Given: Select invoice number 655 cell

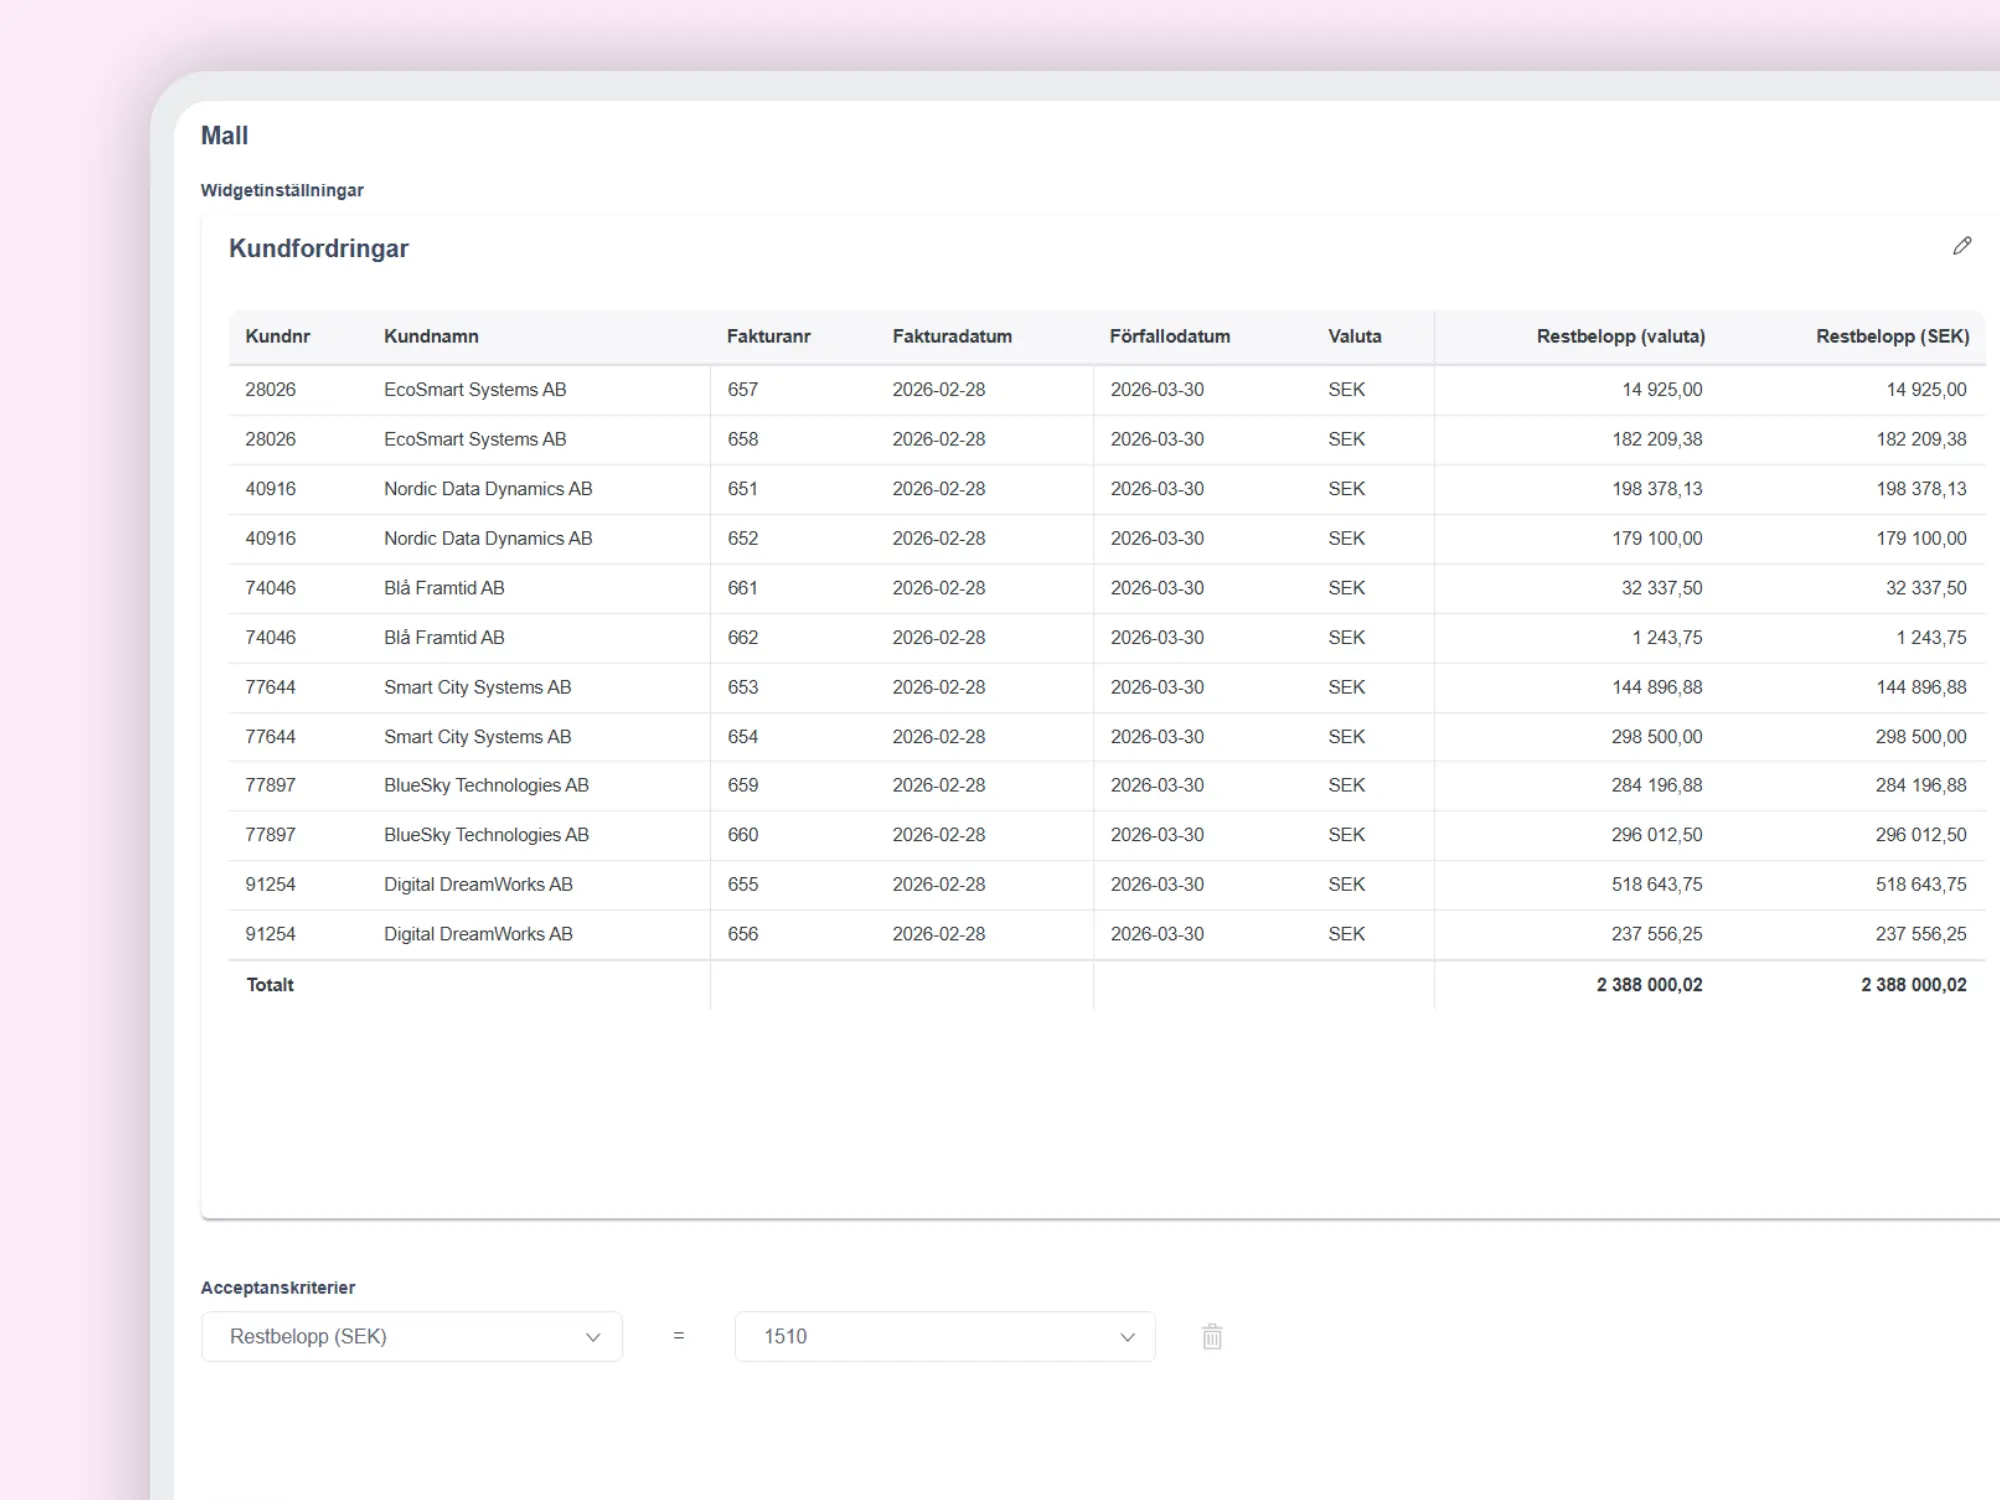Looking at the screenshot, I should [x=743, y=884].
